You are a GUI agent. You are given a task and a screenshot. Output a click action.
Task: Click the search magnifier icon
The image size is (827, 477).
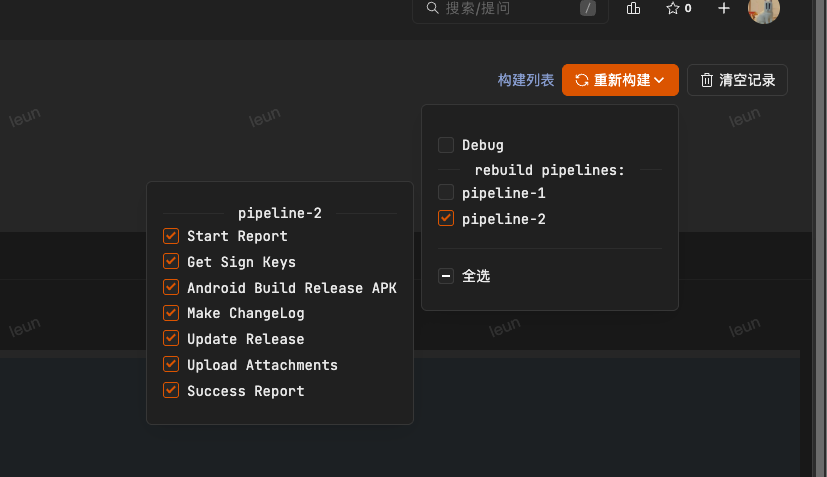[432, 8]
